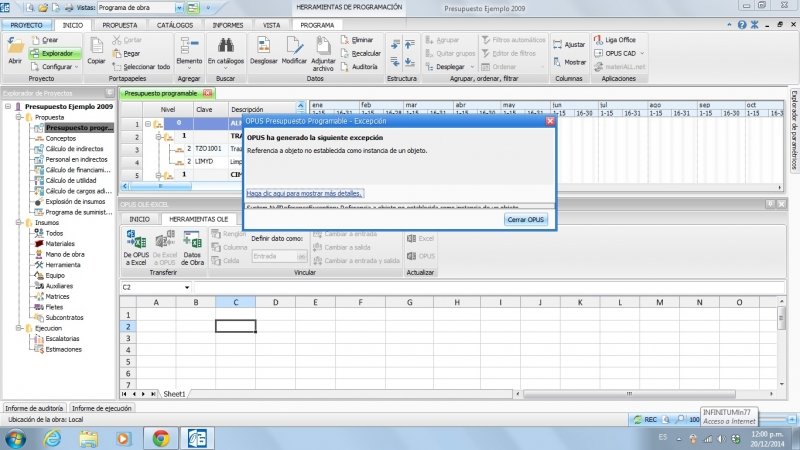800x450 pixels.
Task: Click the Modificar icon in ribbon
Action: (x=294, y=47)
